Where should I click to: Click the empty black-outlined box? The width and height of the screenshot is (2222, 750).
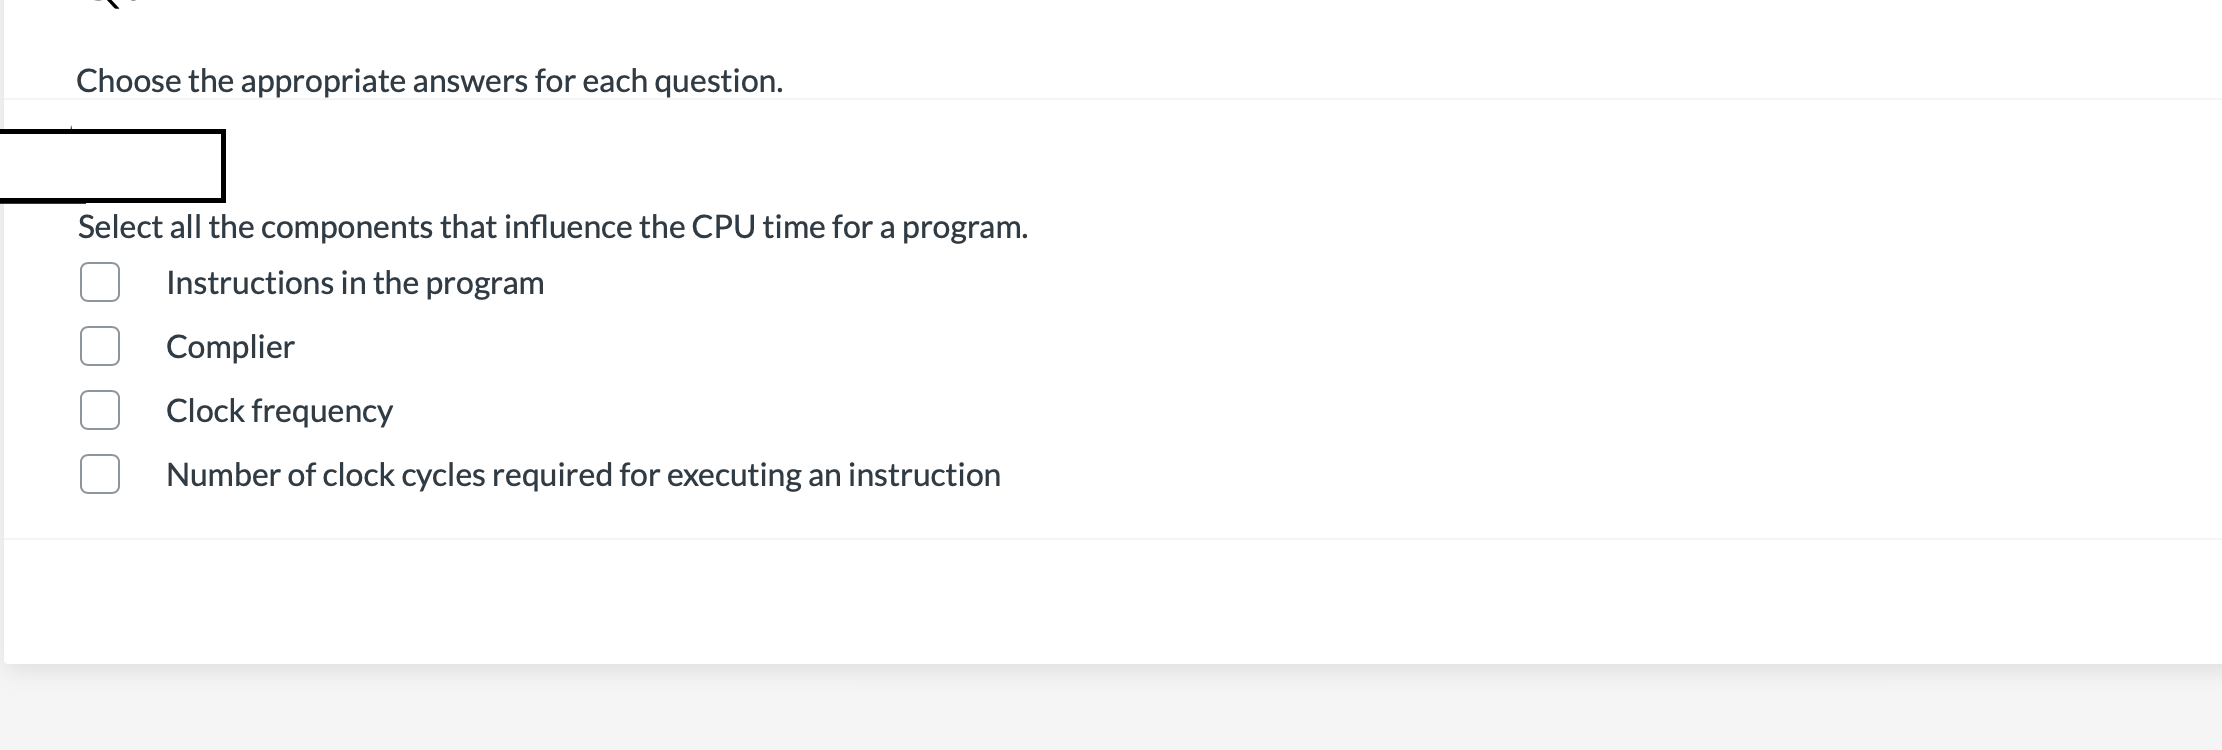pyautogui.click(x=111, y=165)
